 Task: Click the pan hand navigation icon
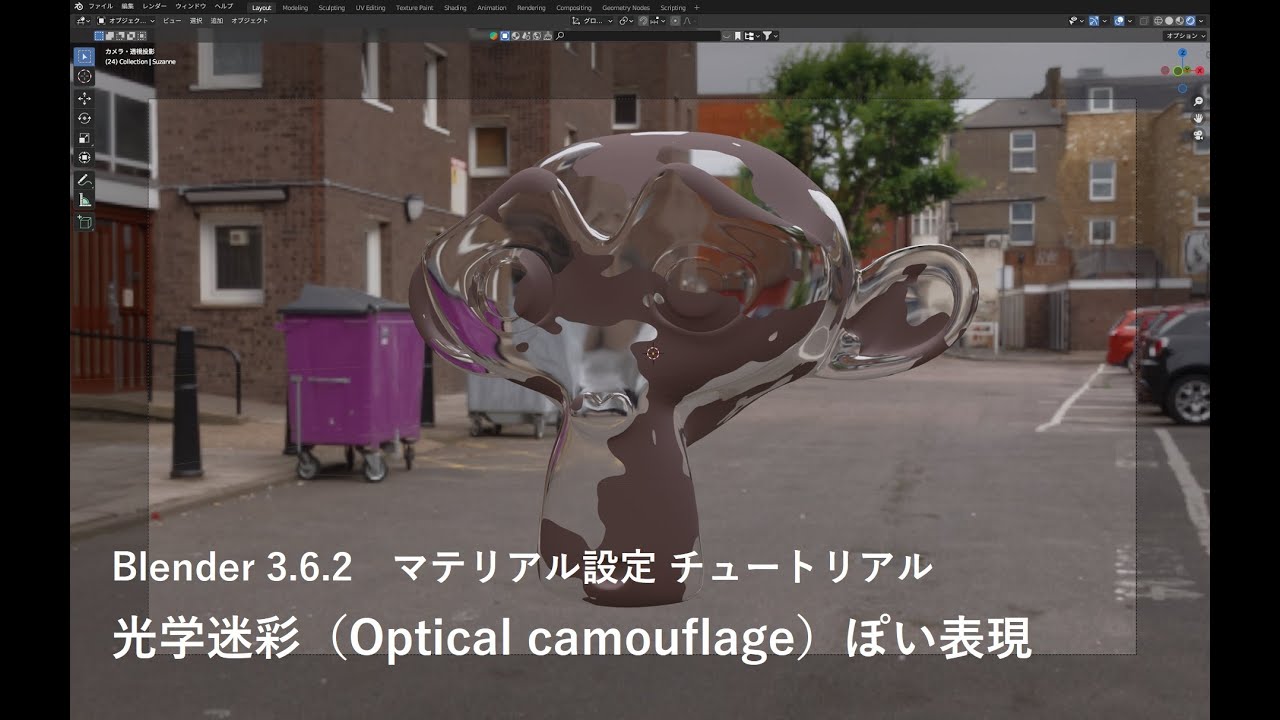pos(1198,118)
